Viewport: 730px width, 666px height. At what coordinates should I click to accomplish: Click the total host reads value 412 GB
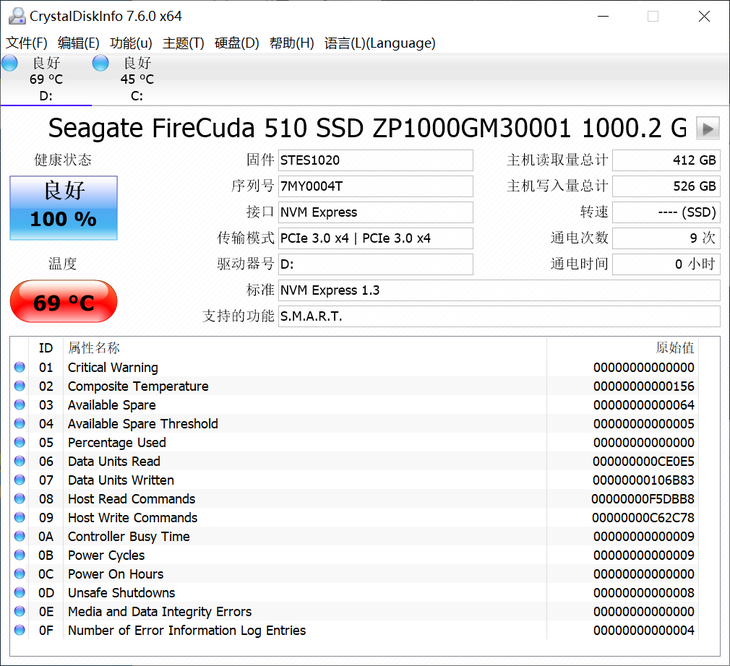[666, 160]
